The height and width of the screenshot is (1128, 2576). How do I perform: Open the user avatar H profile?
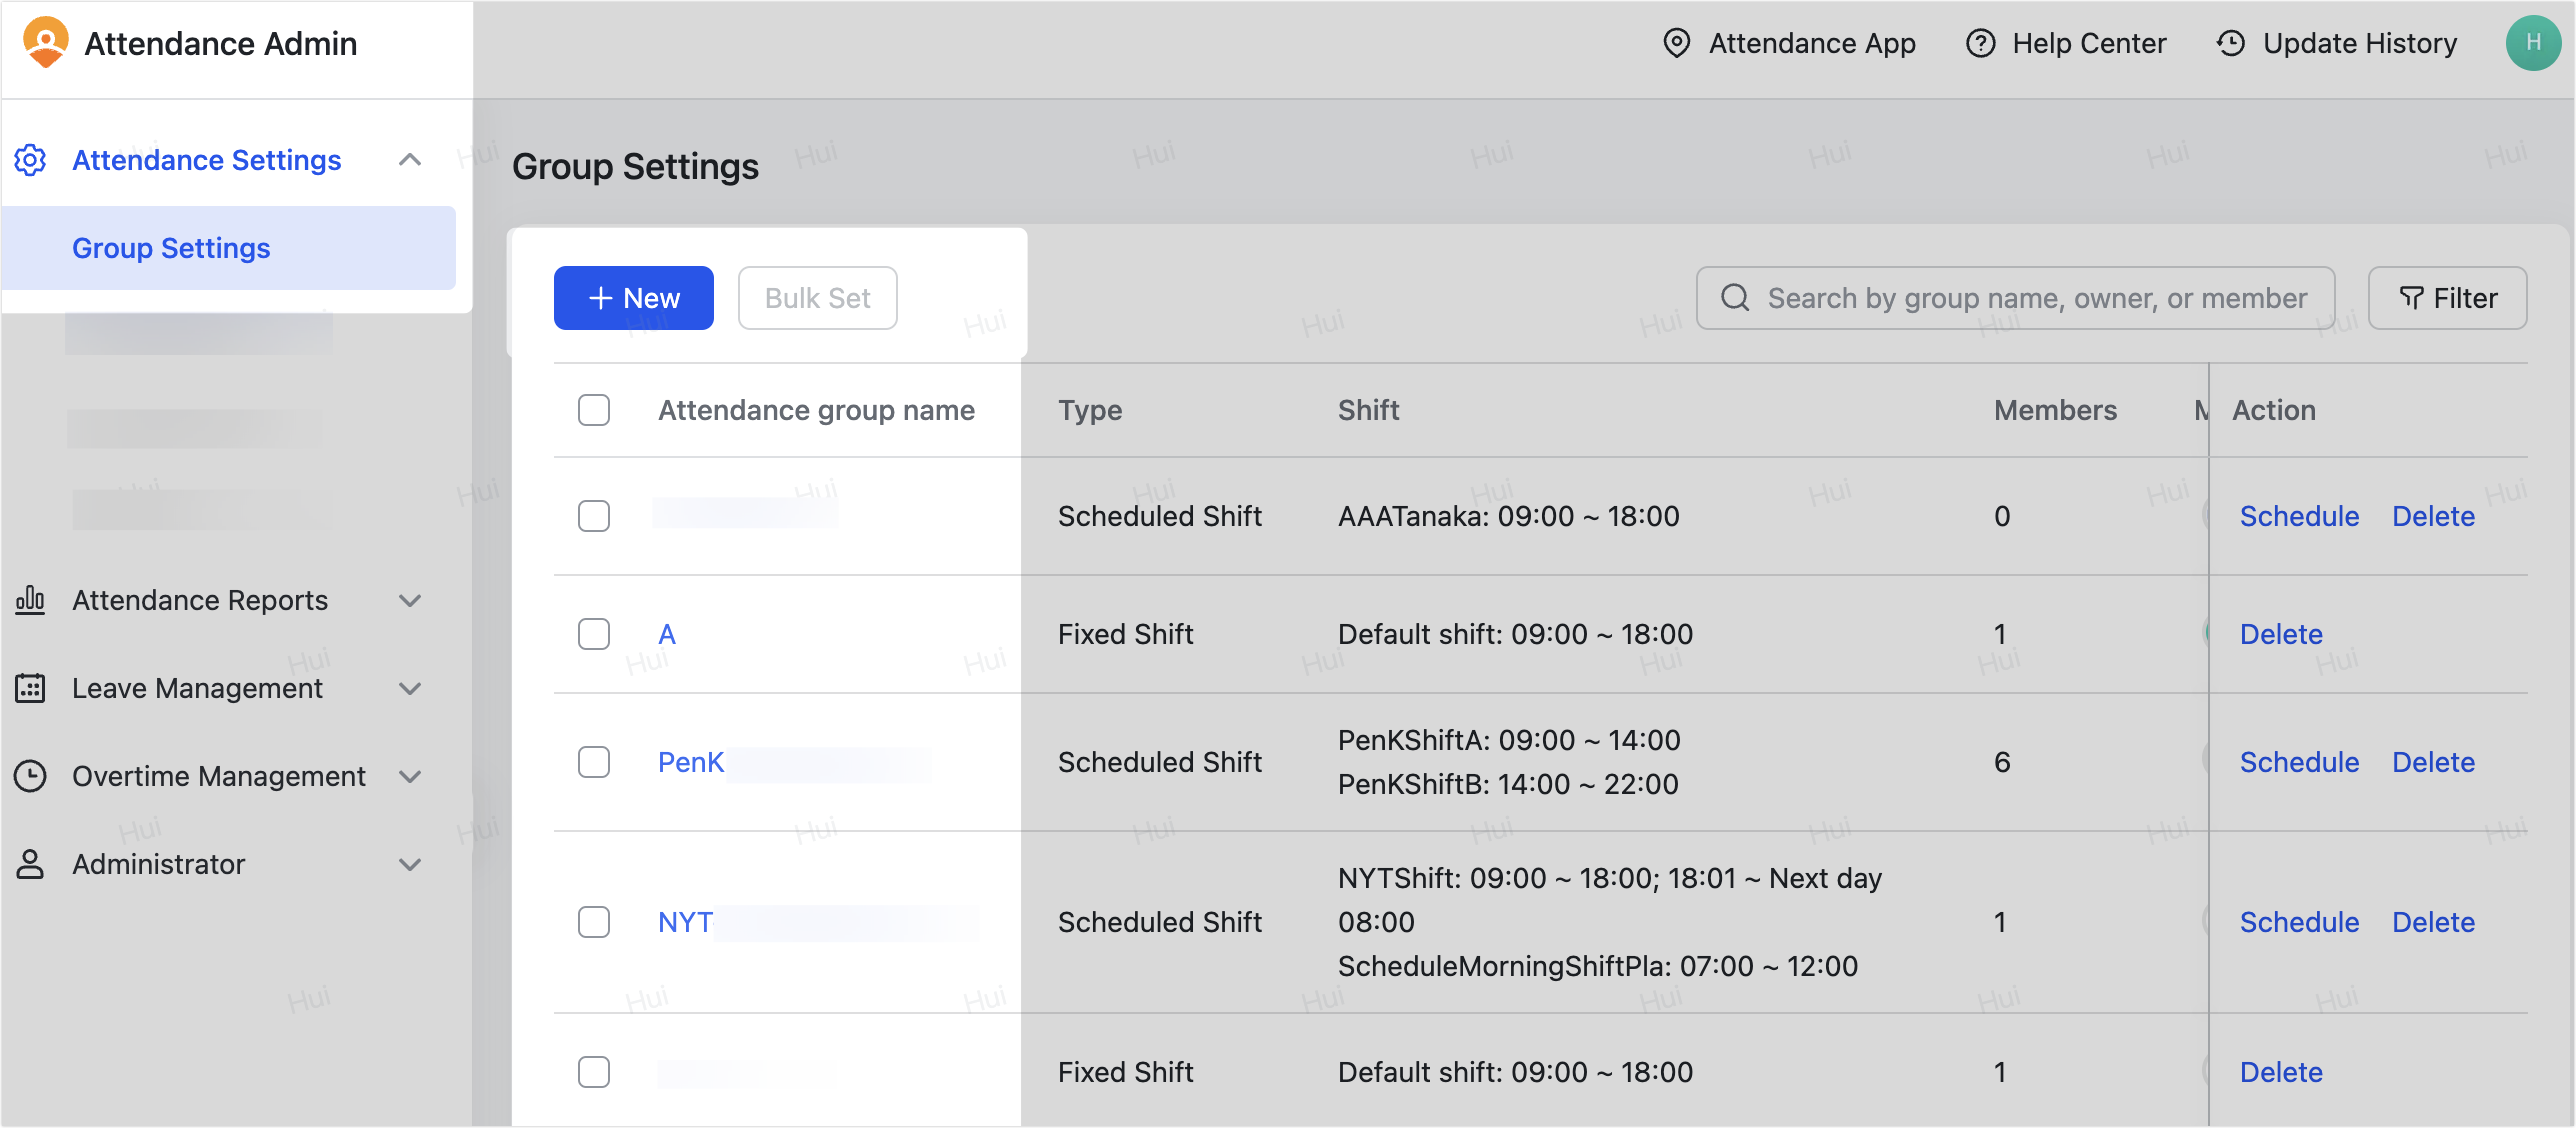click(x=2532, y=43)
